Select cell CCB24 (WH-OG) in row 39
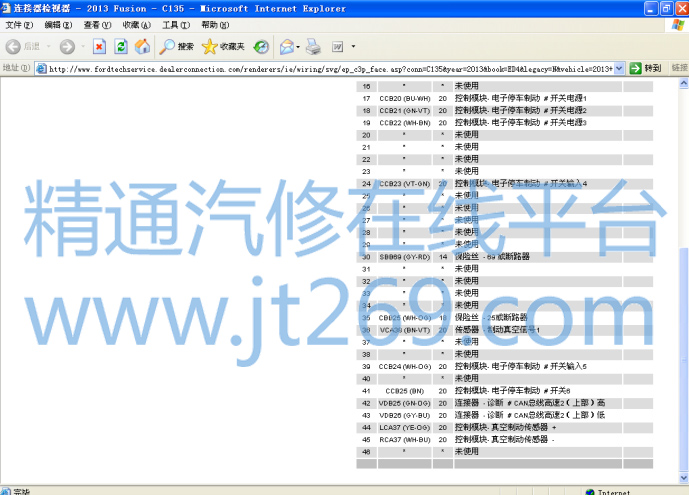 [x=405, y=366]
